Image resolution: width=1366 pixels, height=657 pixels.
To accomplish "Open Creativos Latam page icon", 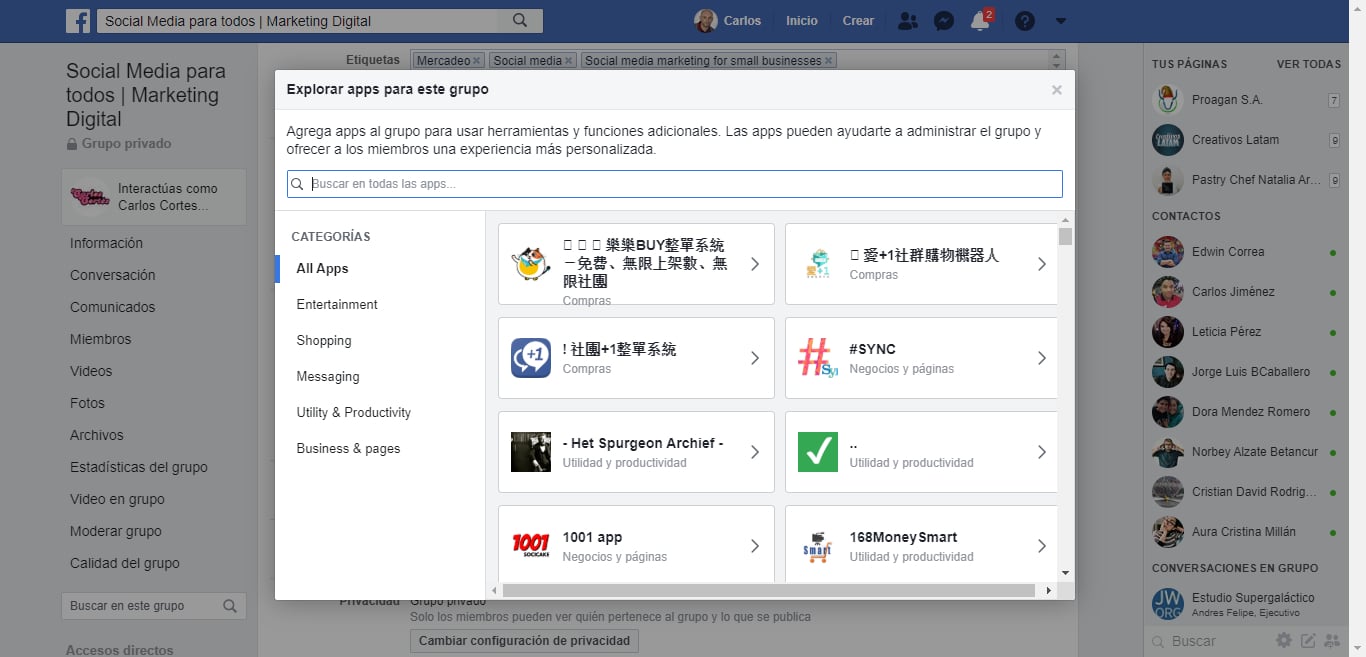I will point(1168,140).
